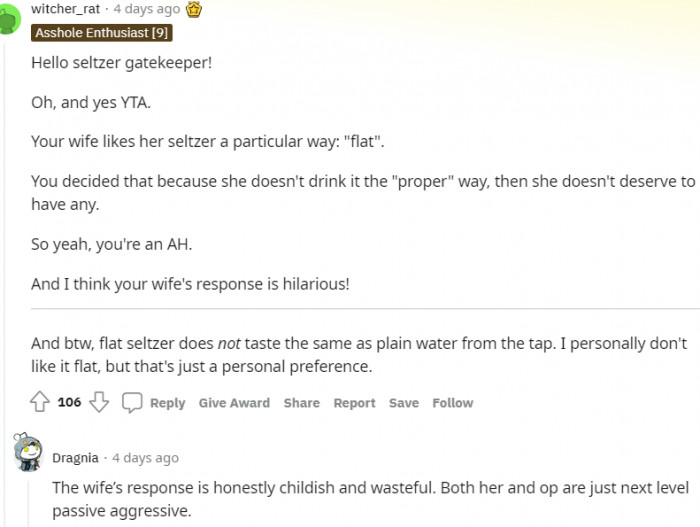Viewport: 700px width, 527px height.
Task: Click the Reply text button
Action: pos(167,403)
